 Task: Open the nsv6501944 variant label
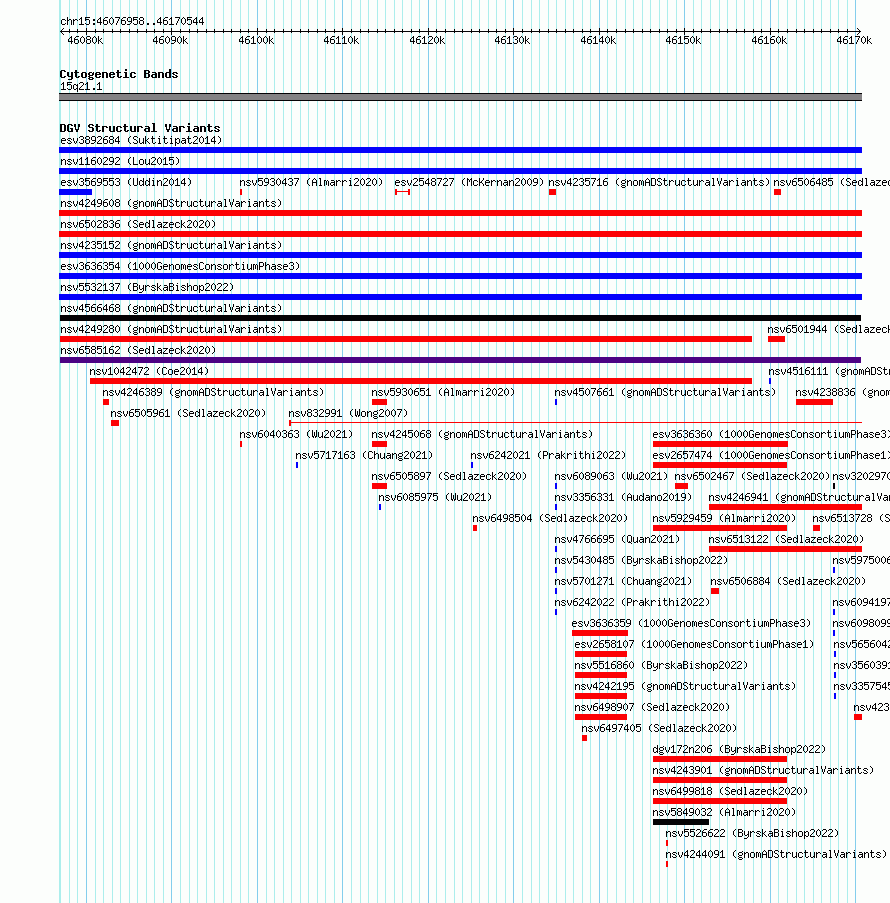(828, 329)
